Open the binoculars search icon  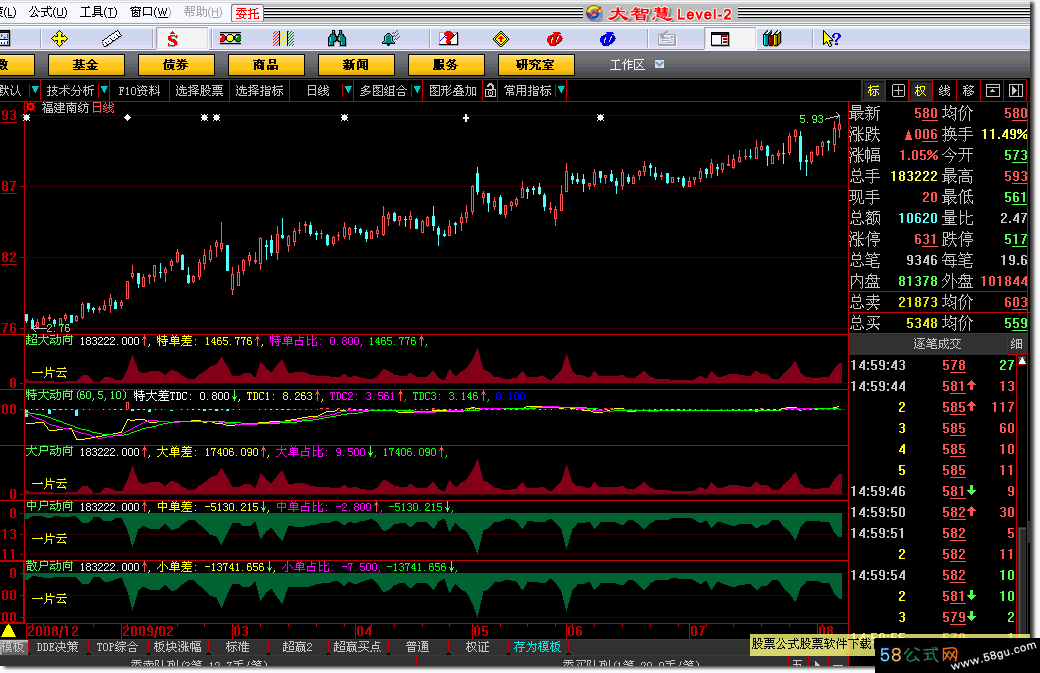coord(337,39)
